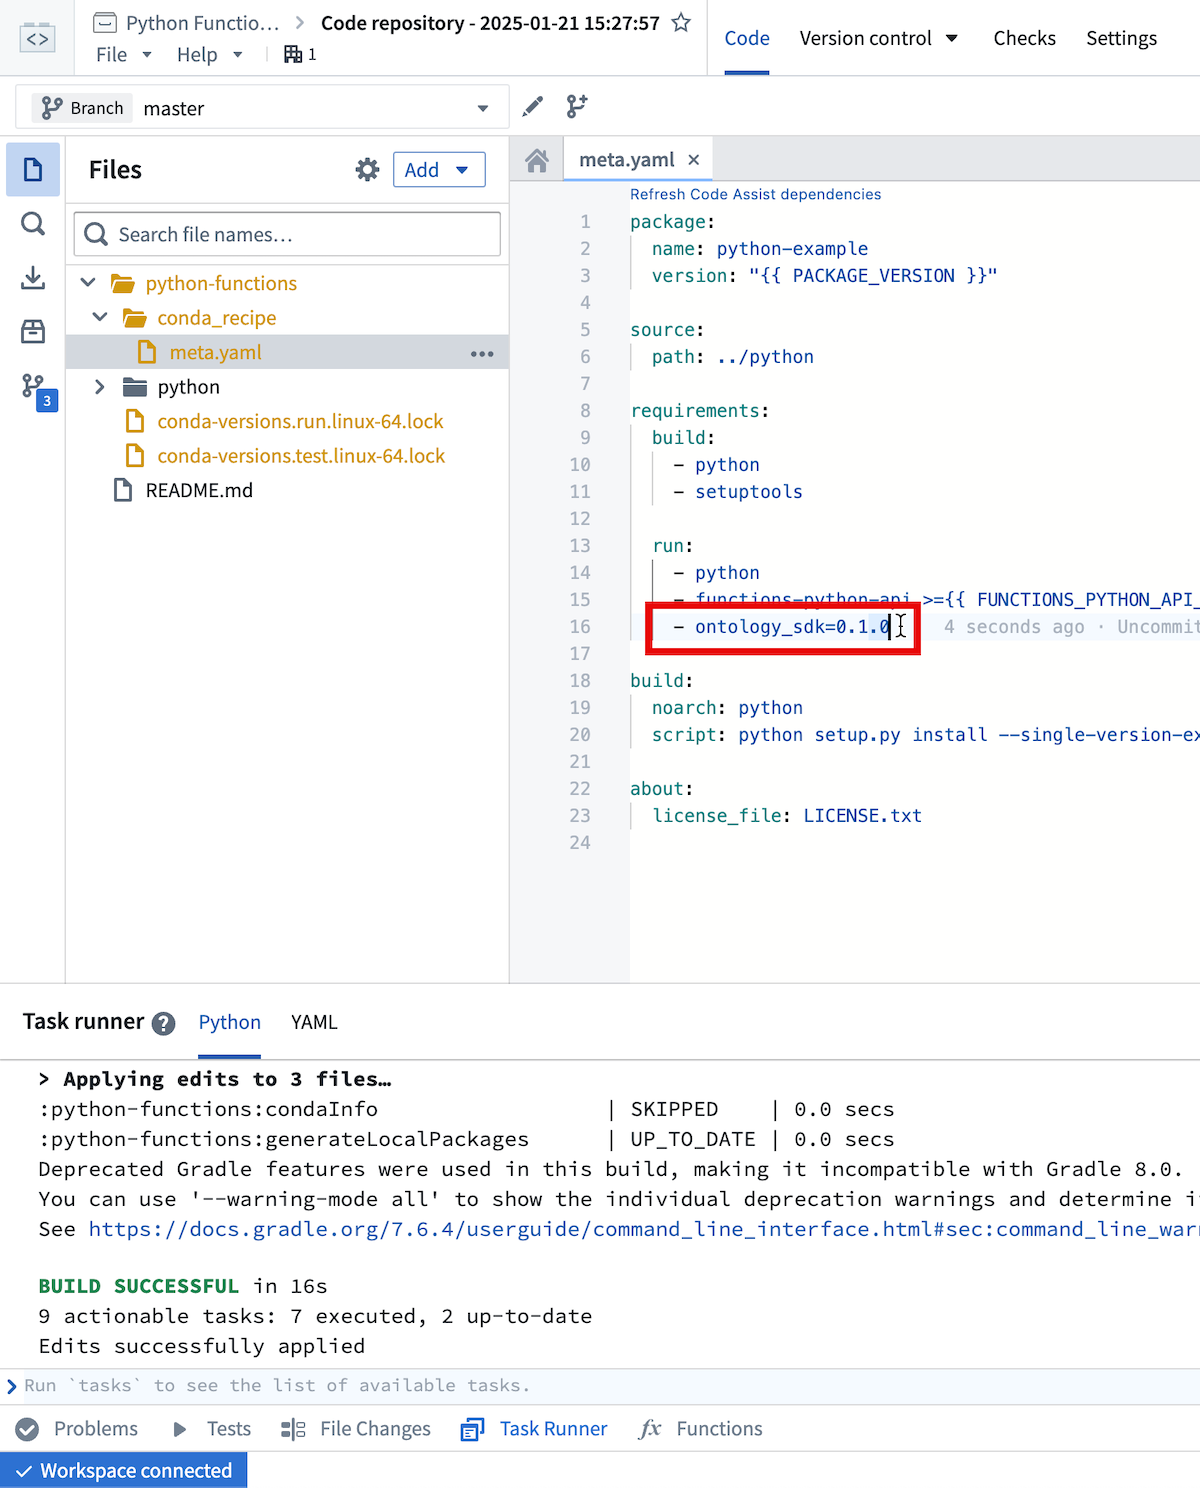The height and width of the screenshot is (1488, 1200).
Task: Open the Tests panel
Action: coord(212,1429)
